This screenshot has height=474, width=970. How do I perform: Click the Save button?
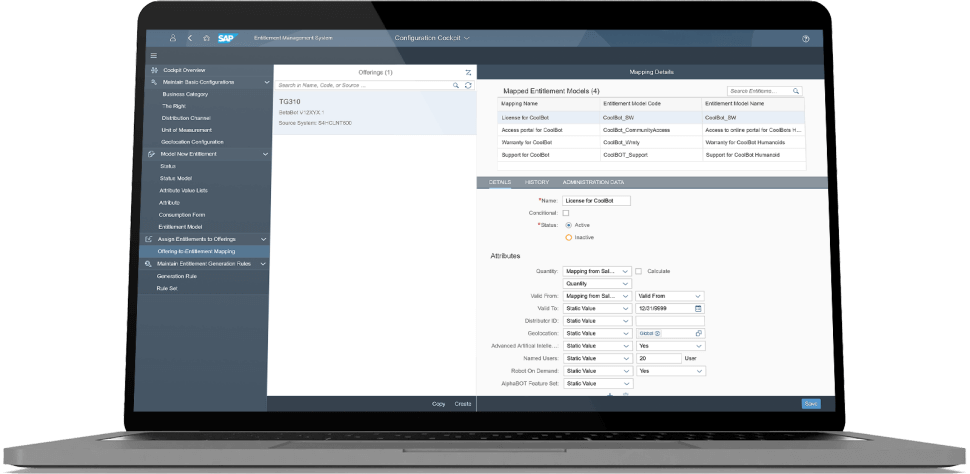click(x=811, y=403)
